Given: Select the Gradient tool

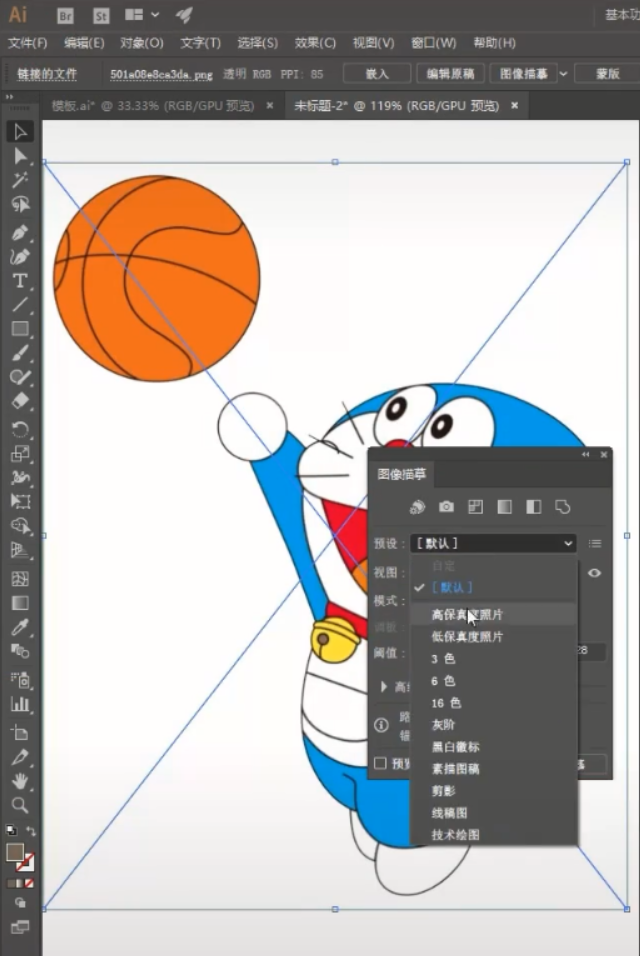Looking at the screenshot, I should [x=20, y=603].
